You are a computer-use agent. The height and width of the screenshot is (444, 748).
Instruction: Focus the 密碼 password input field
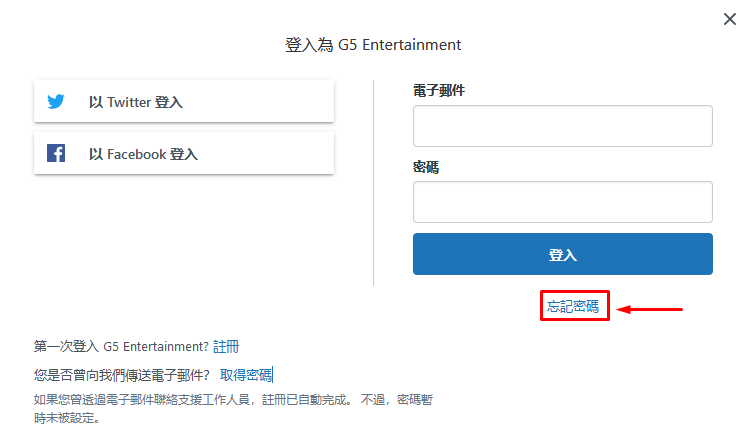[x=562, y=202]
